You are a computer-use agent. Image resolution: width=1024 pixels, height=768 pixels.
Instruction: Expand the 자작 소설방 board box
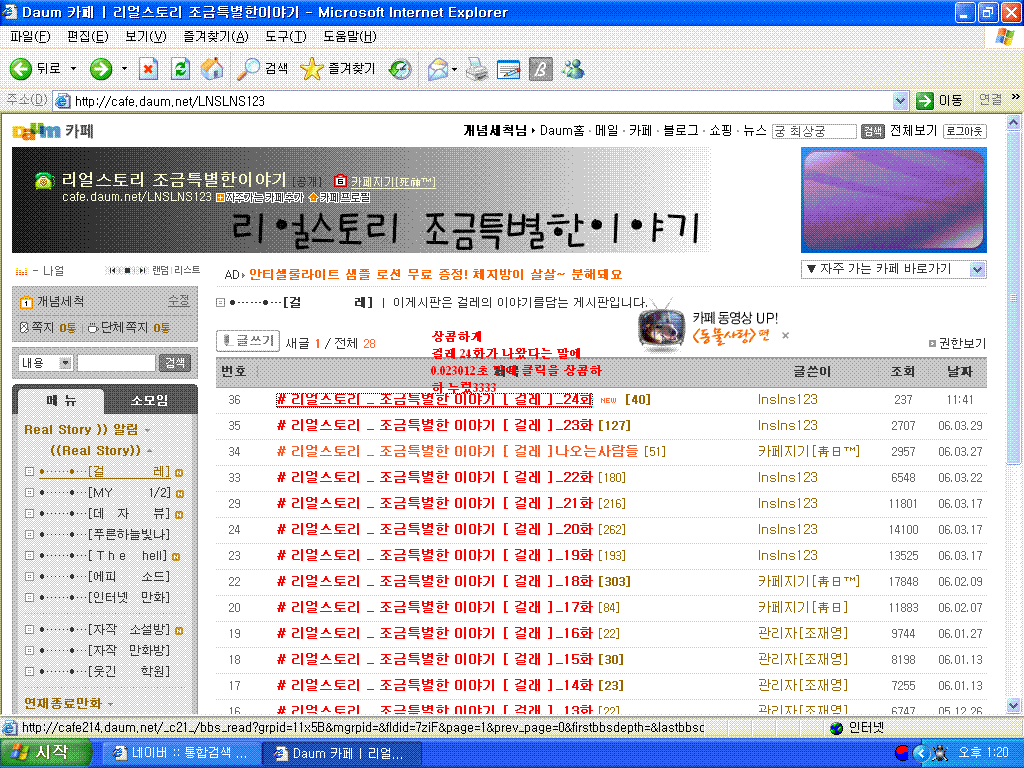click(29, 630)
